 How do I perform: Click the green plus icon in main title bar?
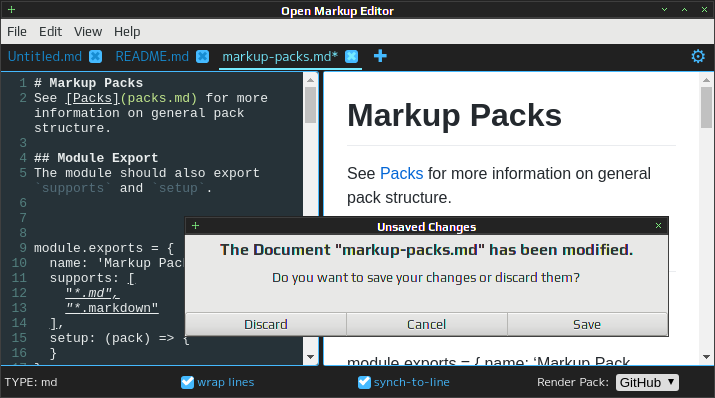11,10
